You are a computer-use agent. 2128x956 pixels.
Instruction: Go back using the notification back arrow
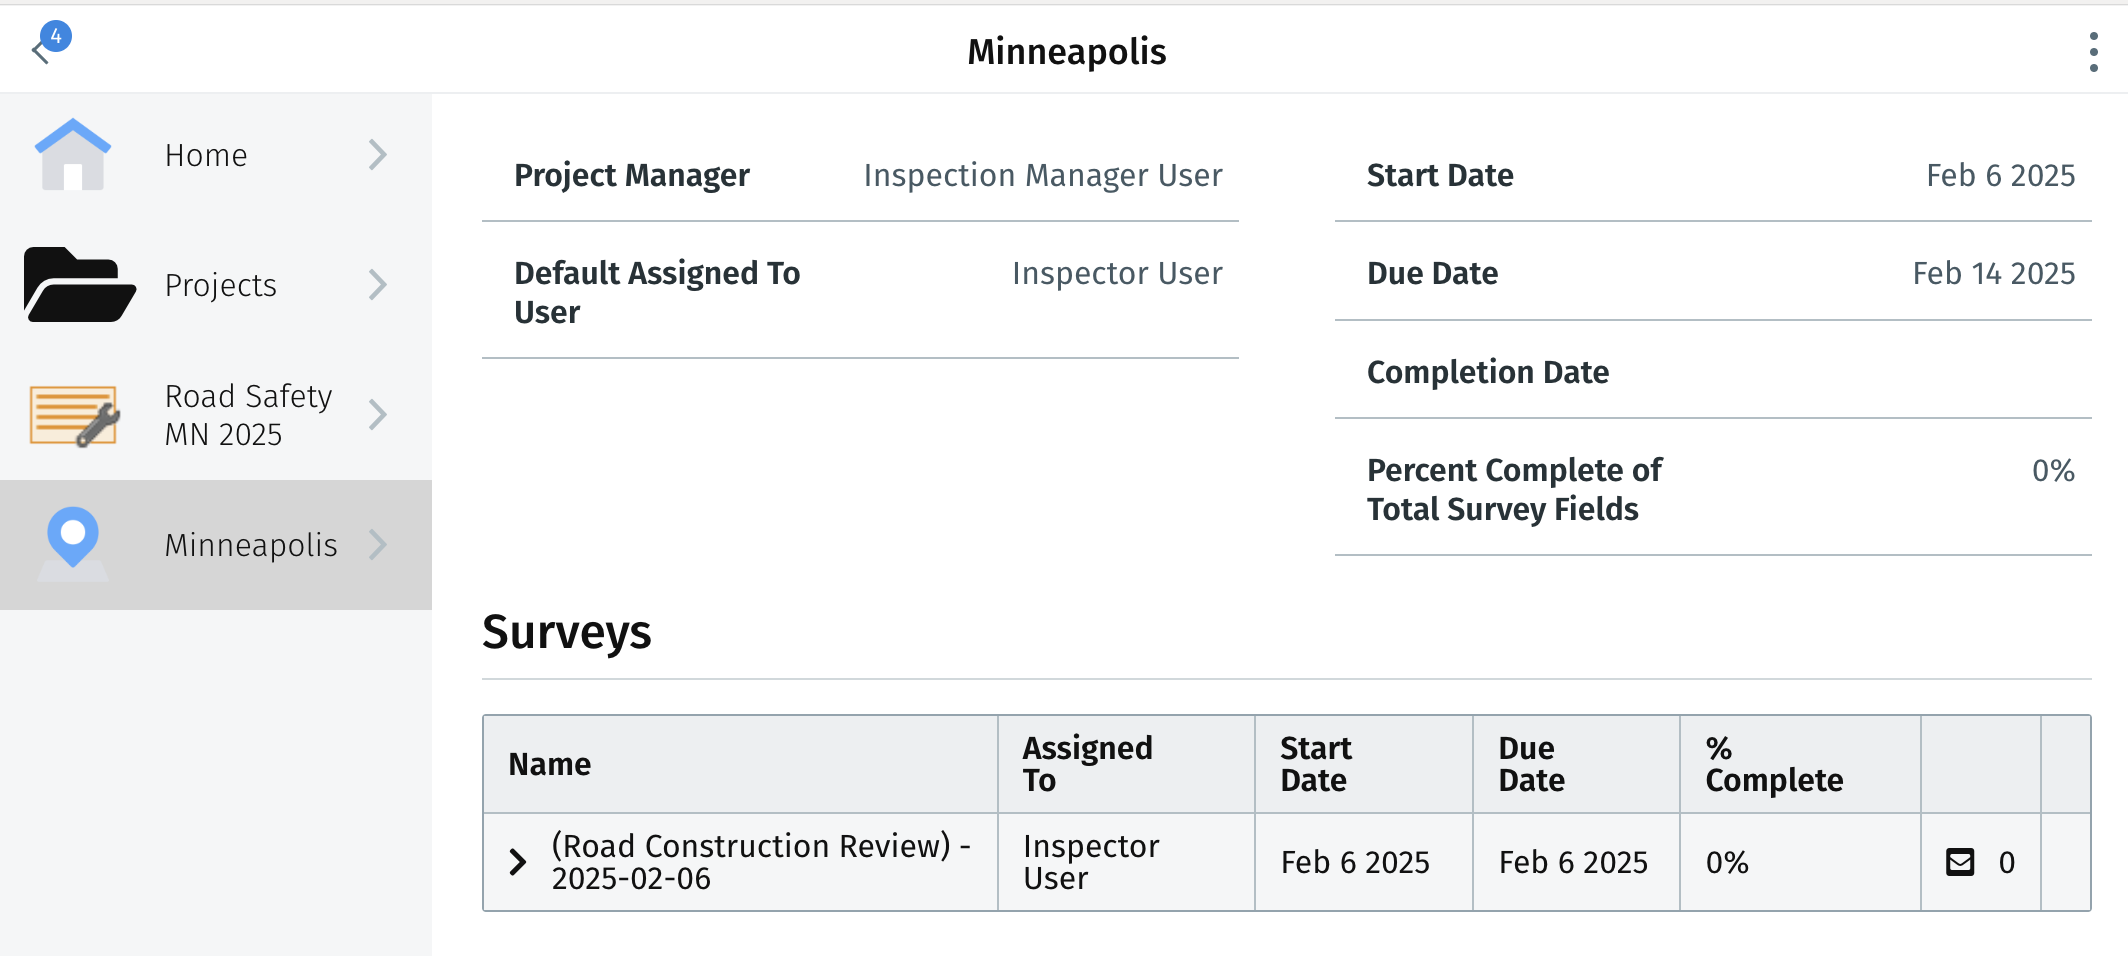point(41,52)
